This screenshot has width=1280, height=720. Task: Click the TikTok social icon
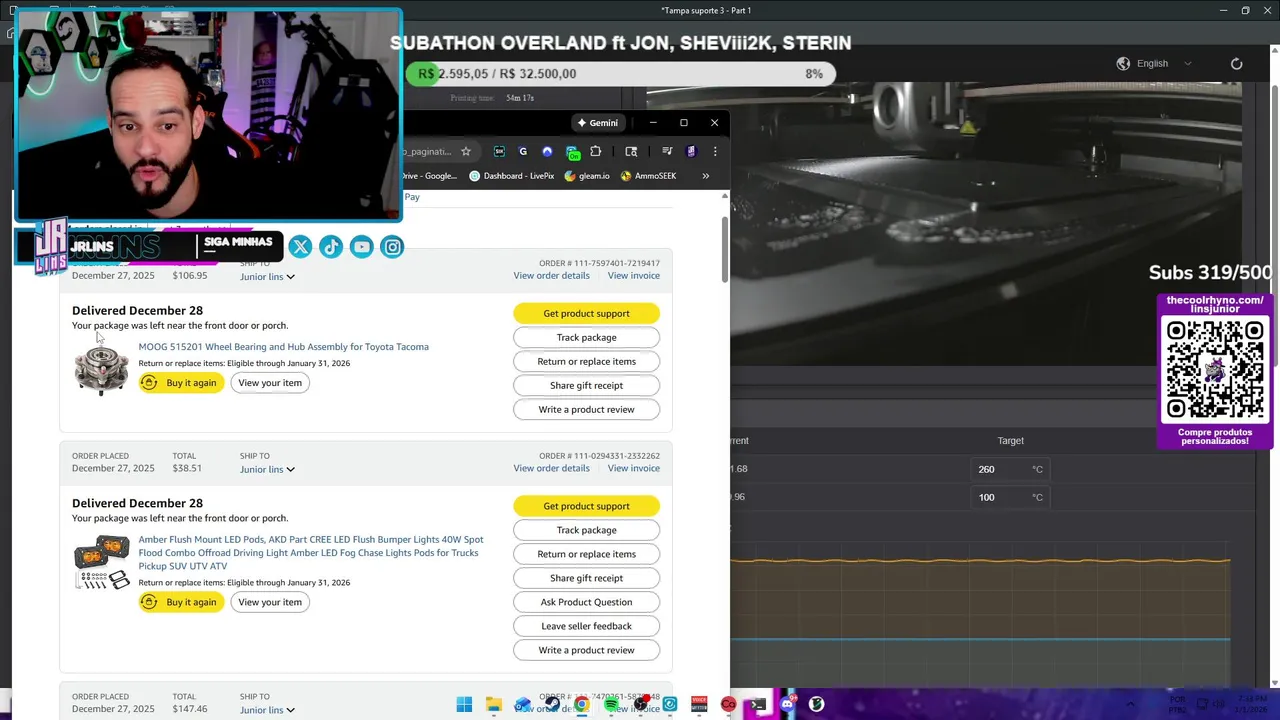331,247
